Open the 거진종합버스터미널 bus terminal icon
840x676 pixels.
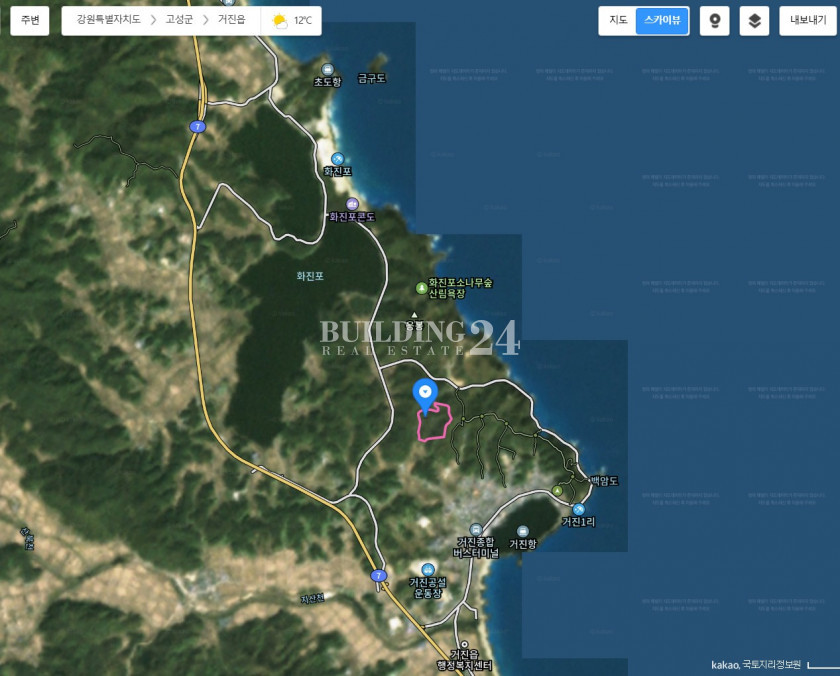point(476,530)
